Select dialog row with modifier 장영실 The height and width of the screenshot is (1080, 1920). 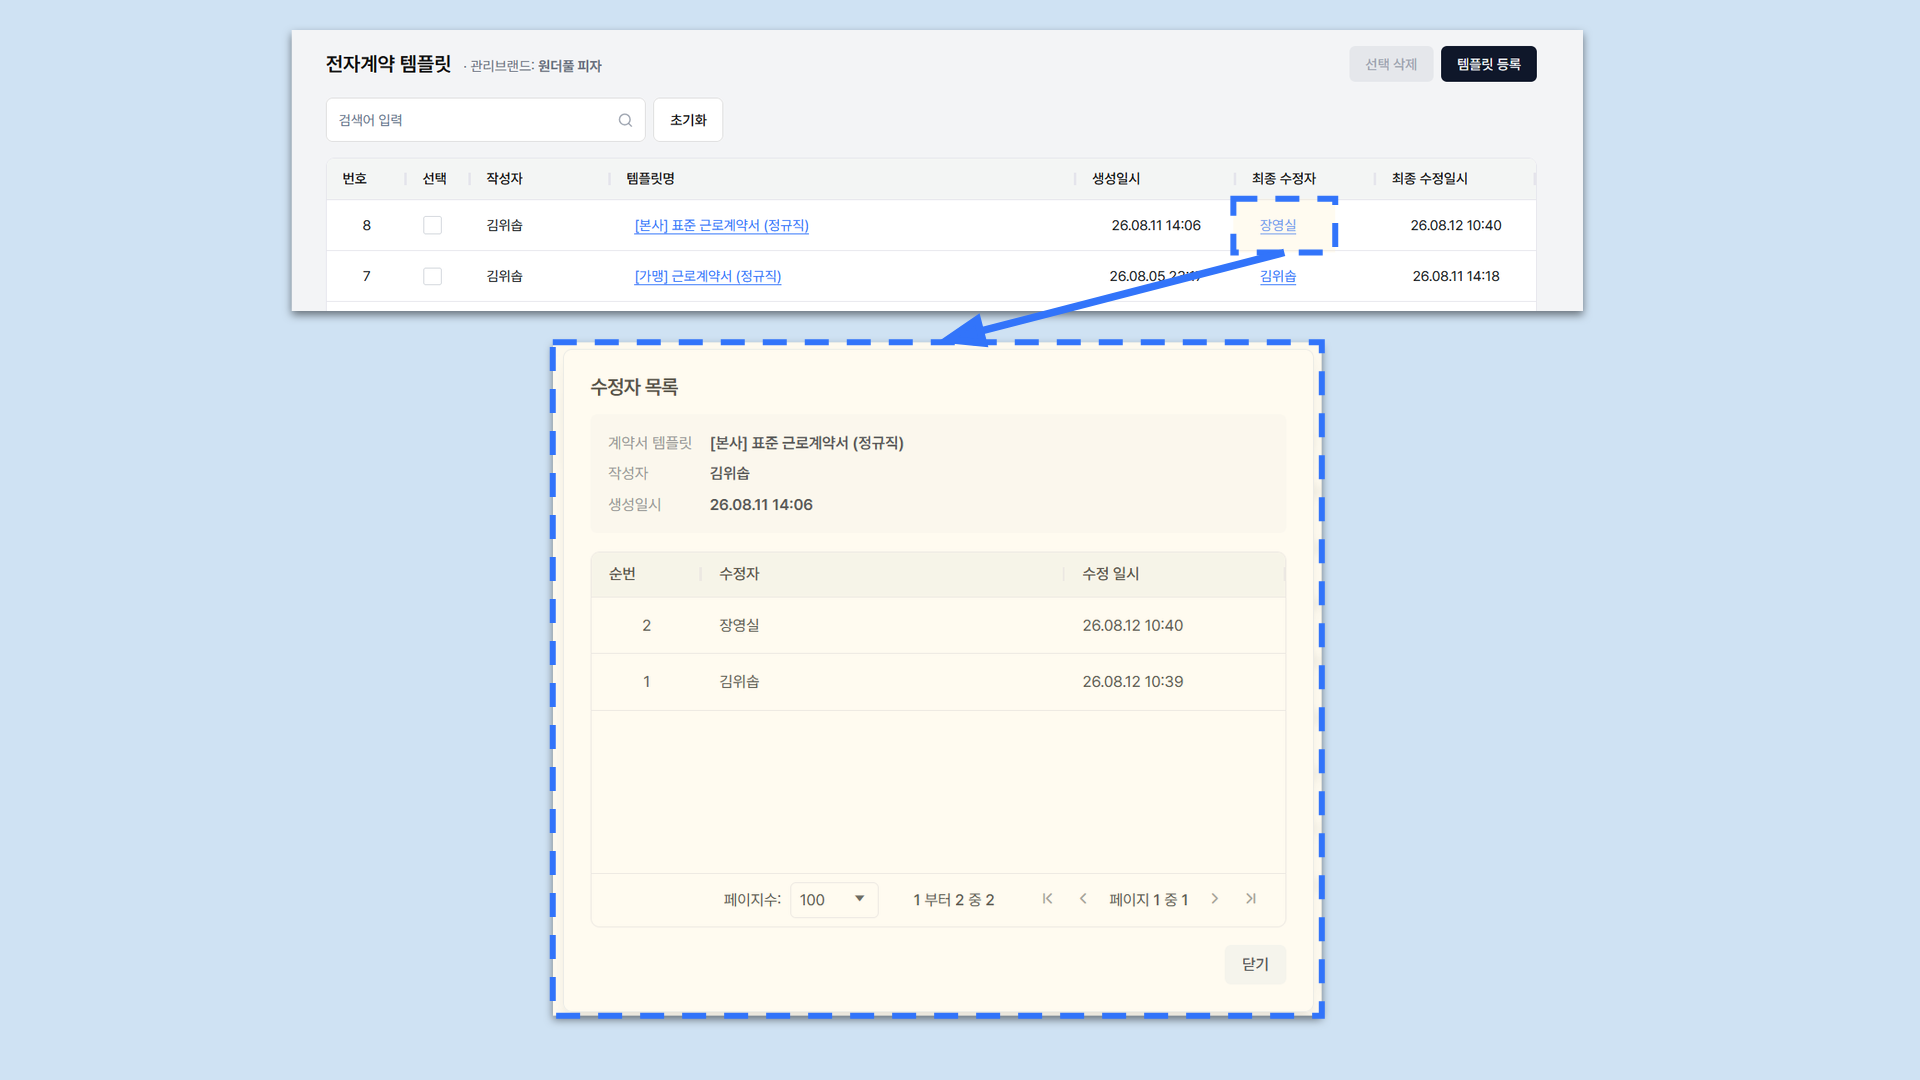click(x=938, y=625)
